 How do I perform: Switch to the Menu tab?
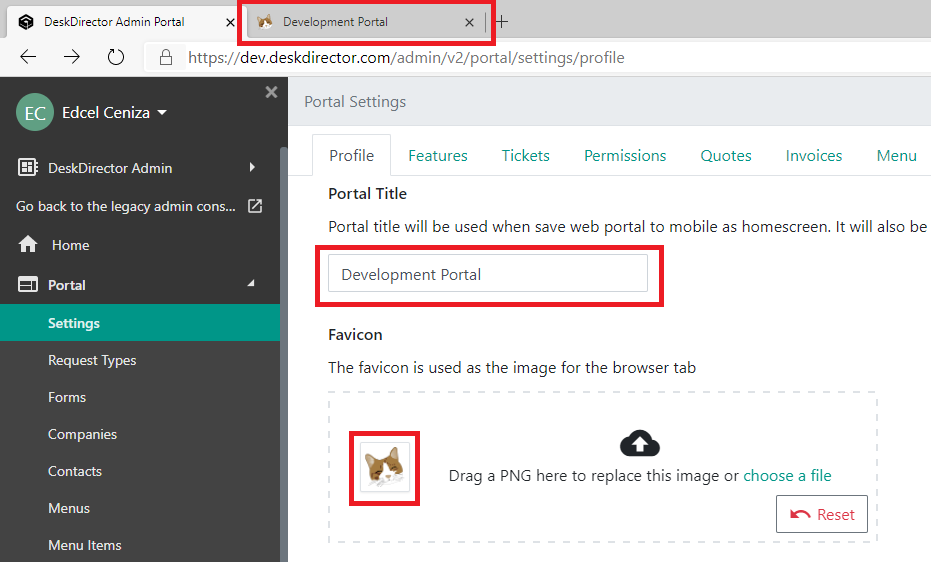(x=897, y=155)
